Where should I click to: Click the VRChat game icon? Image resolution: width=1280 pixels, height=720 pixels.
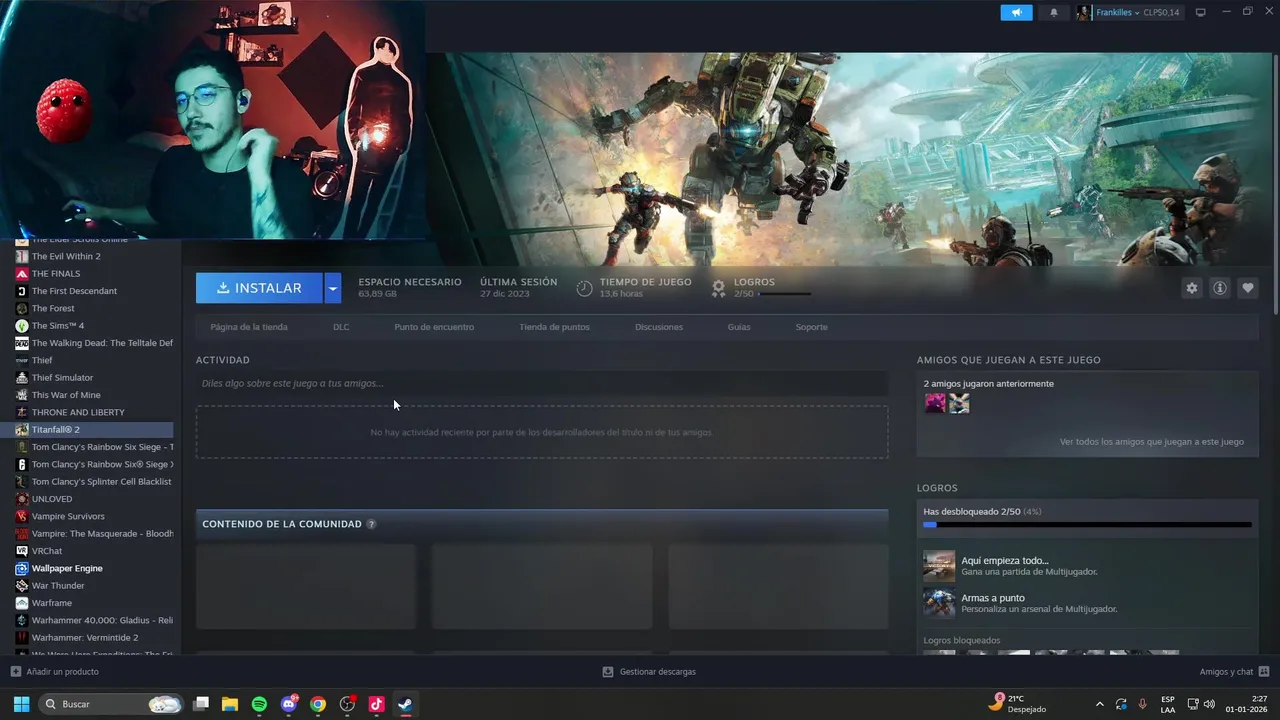coord(22,551)
